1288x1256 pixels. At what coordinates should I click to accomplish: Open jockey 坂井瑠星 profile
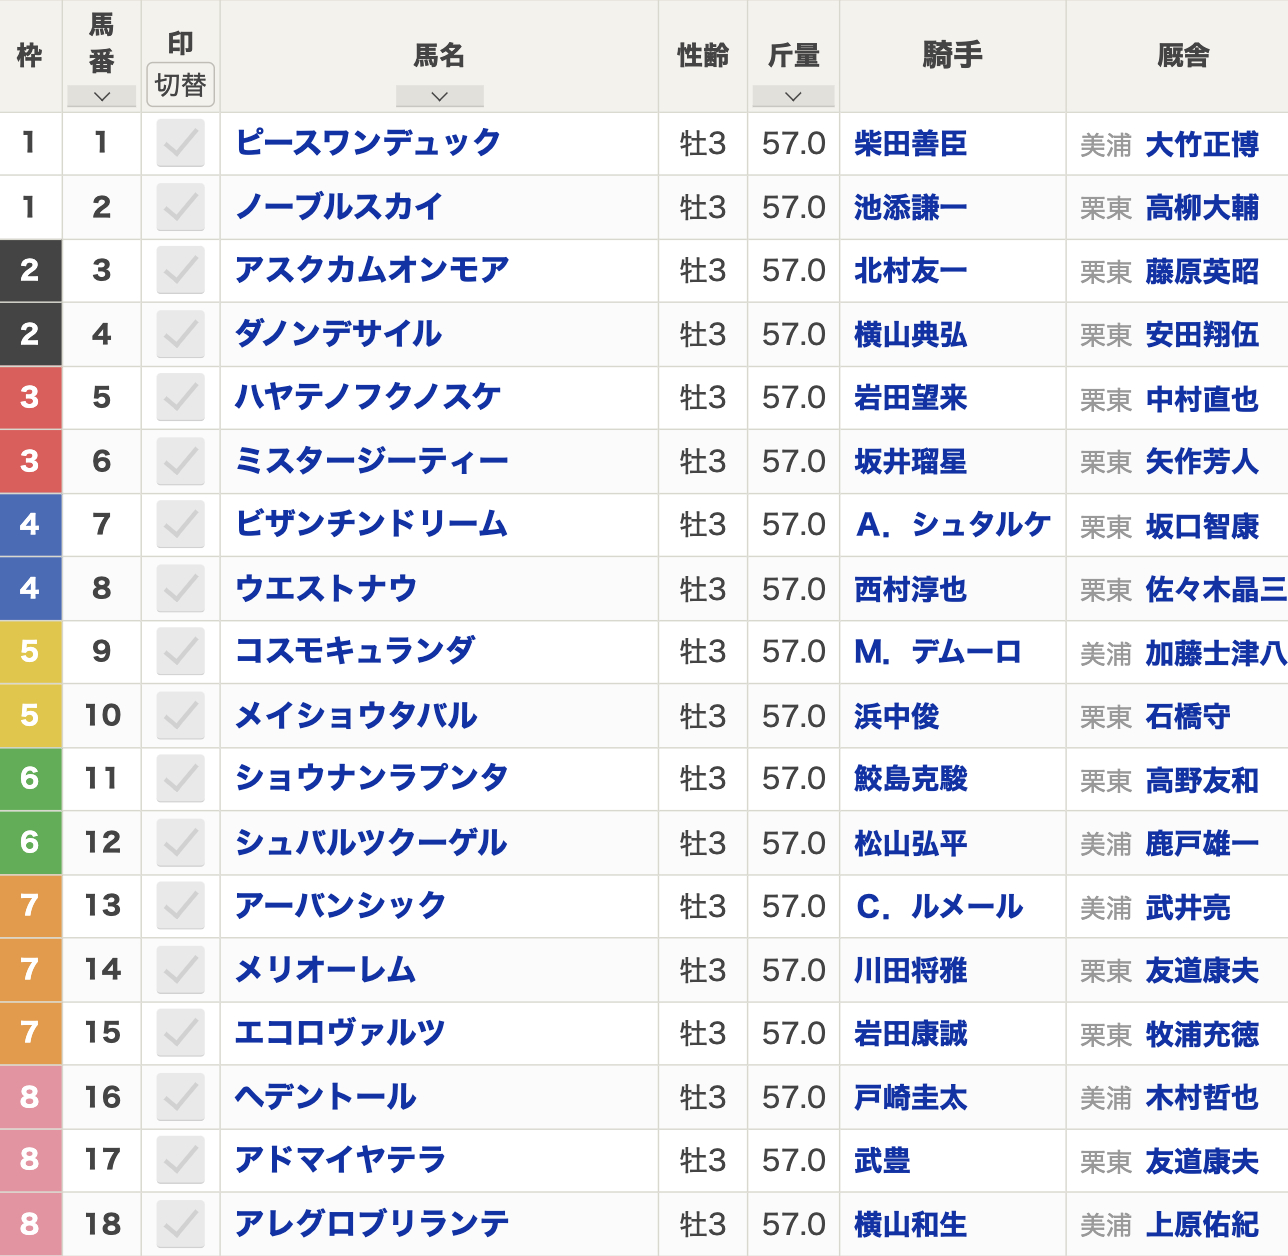pos(911,462)
